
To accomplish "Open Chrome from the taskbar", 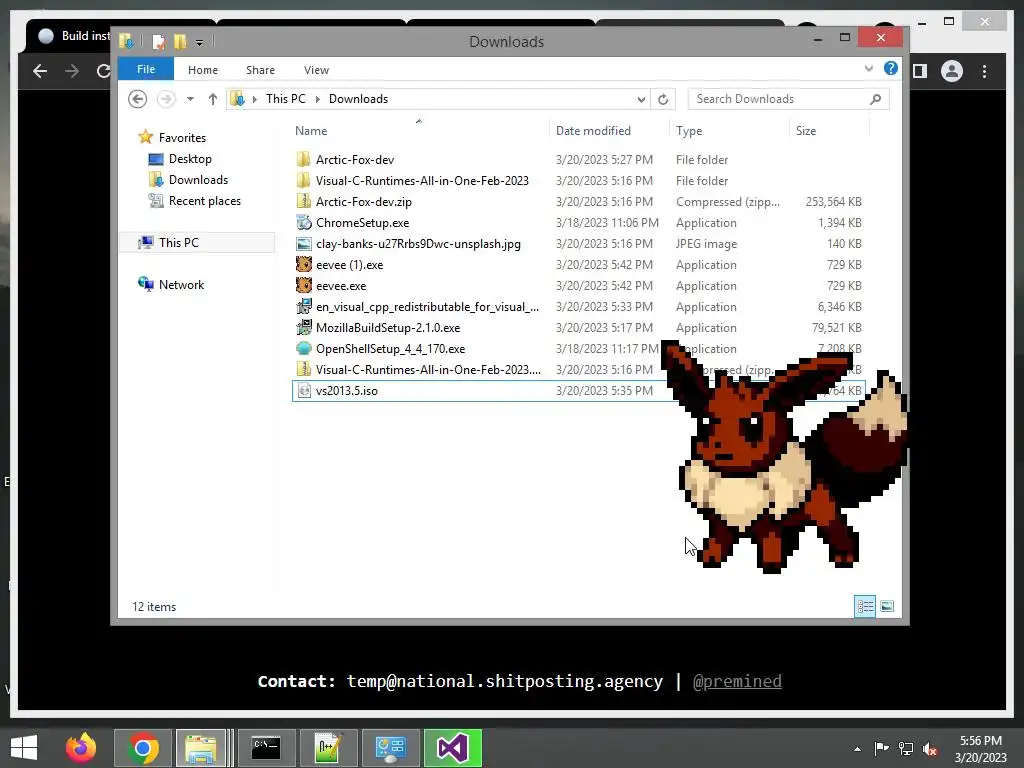I will coord(143,748).
